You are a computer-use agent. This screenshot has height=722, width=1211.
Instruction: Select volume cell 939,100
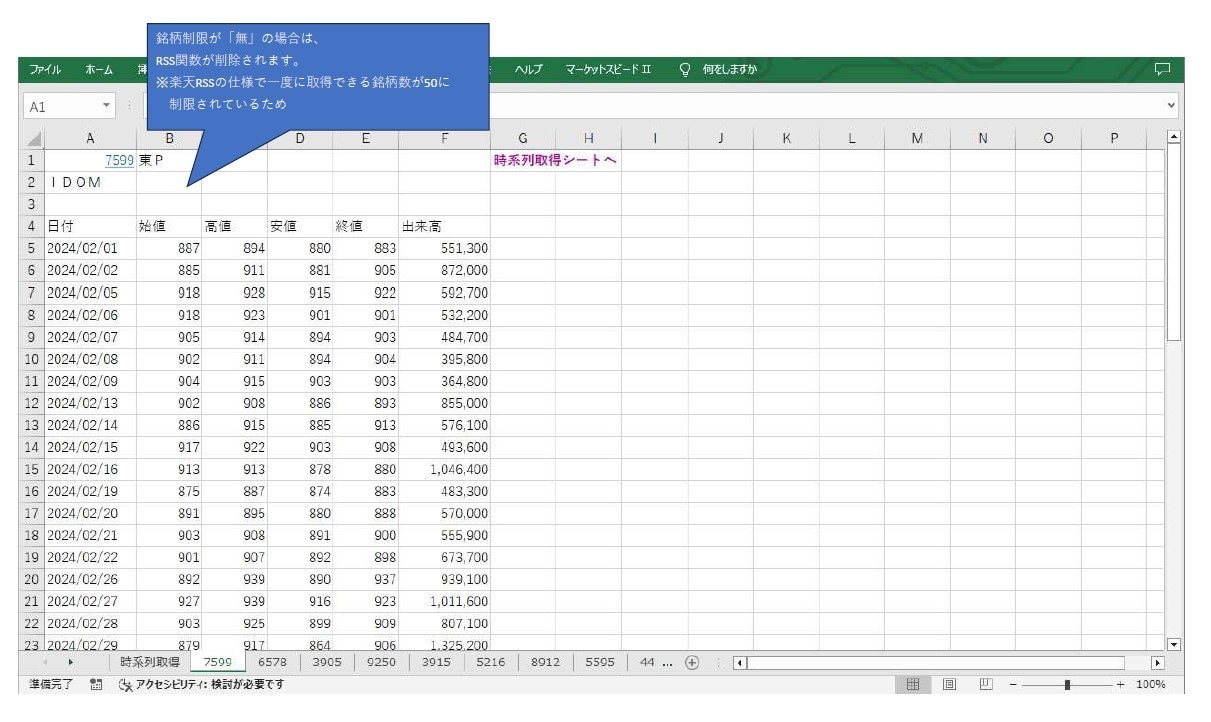coord(444,579)
